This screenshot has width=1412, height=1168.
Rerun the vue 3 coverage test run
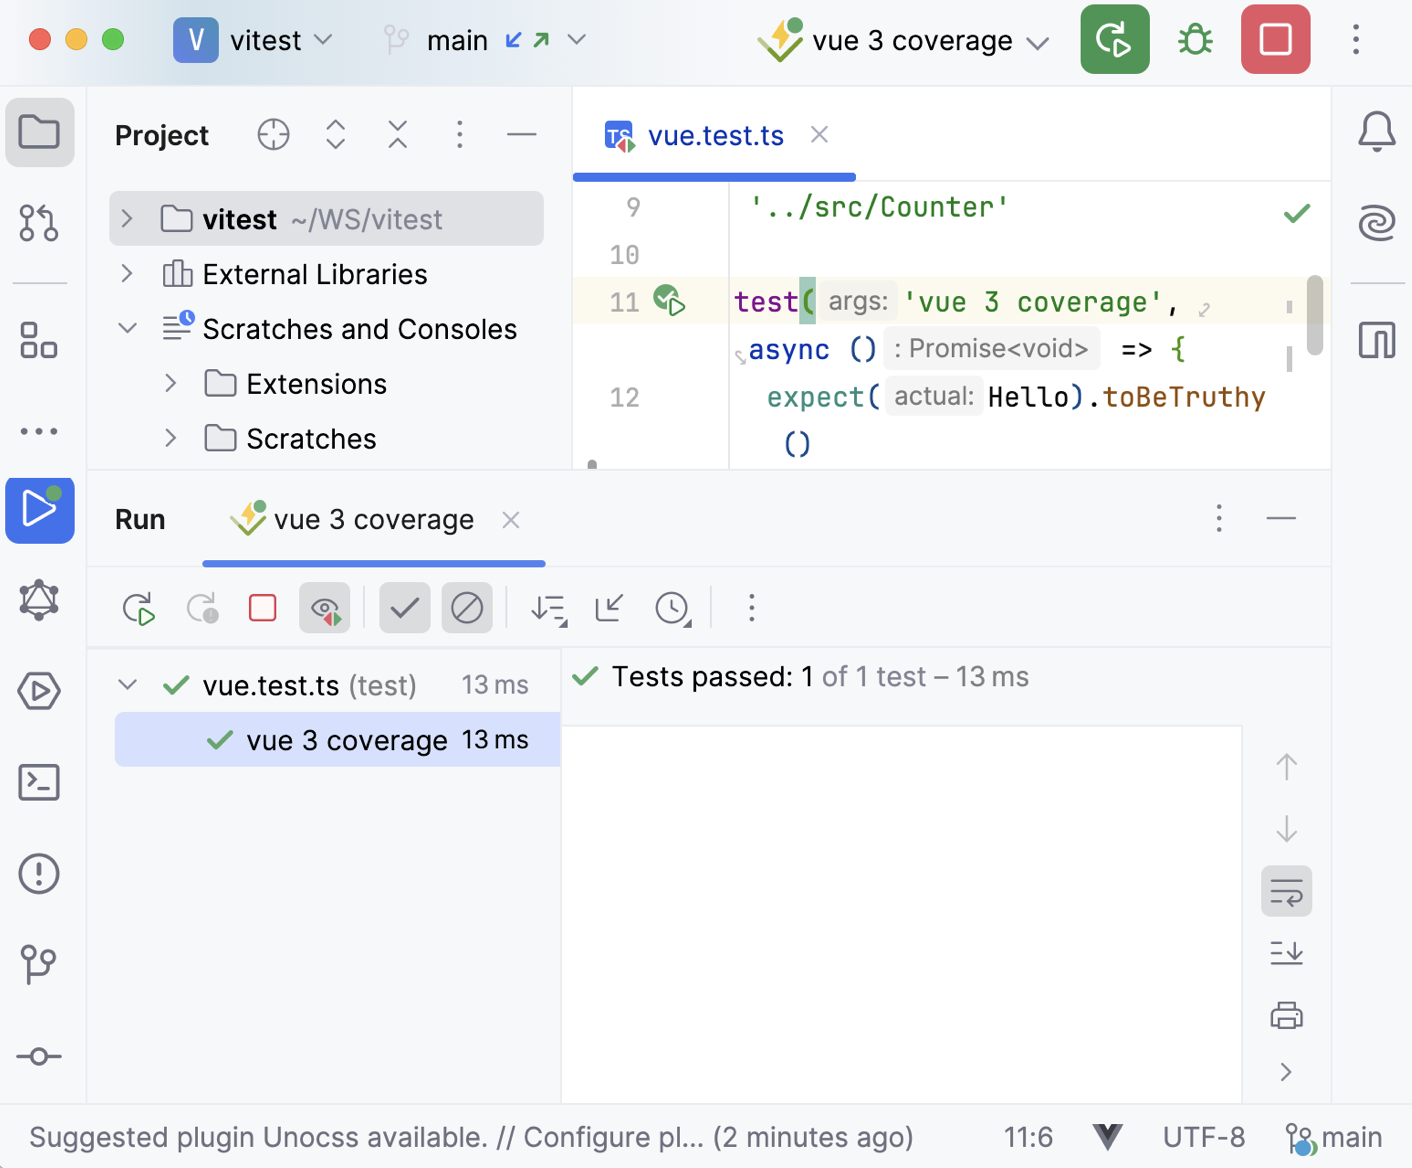click(x=139, y=607)
